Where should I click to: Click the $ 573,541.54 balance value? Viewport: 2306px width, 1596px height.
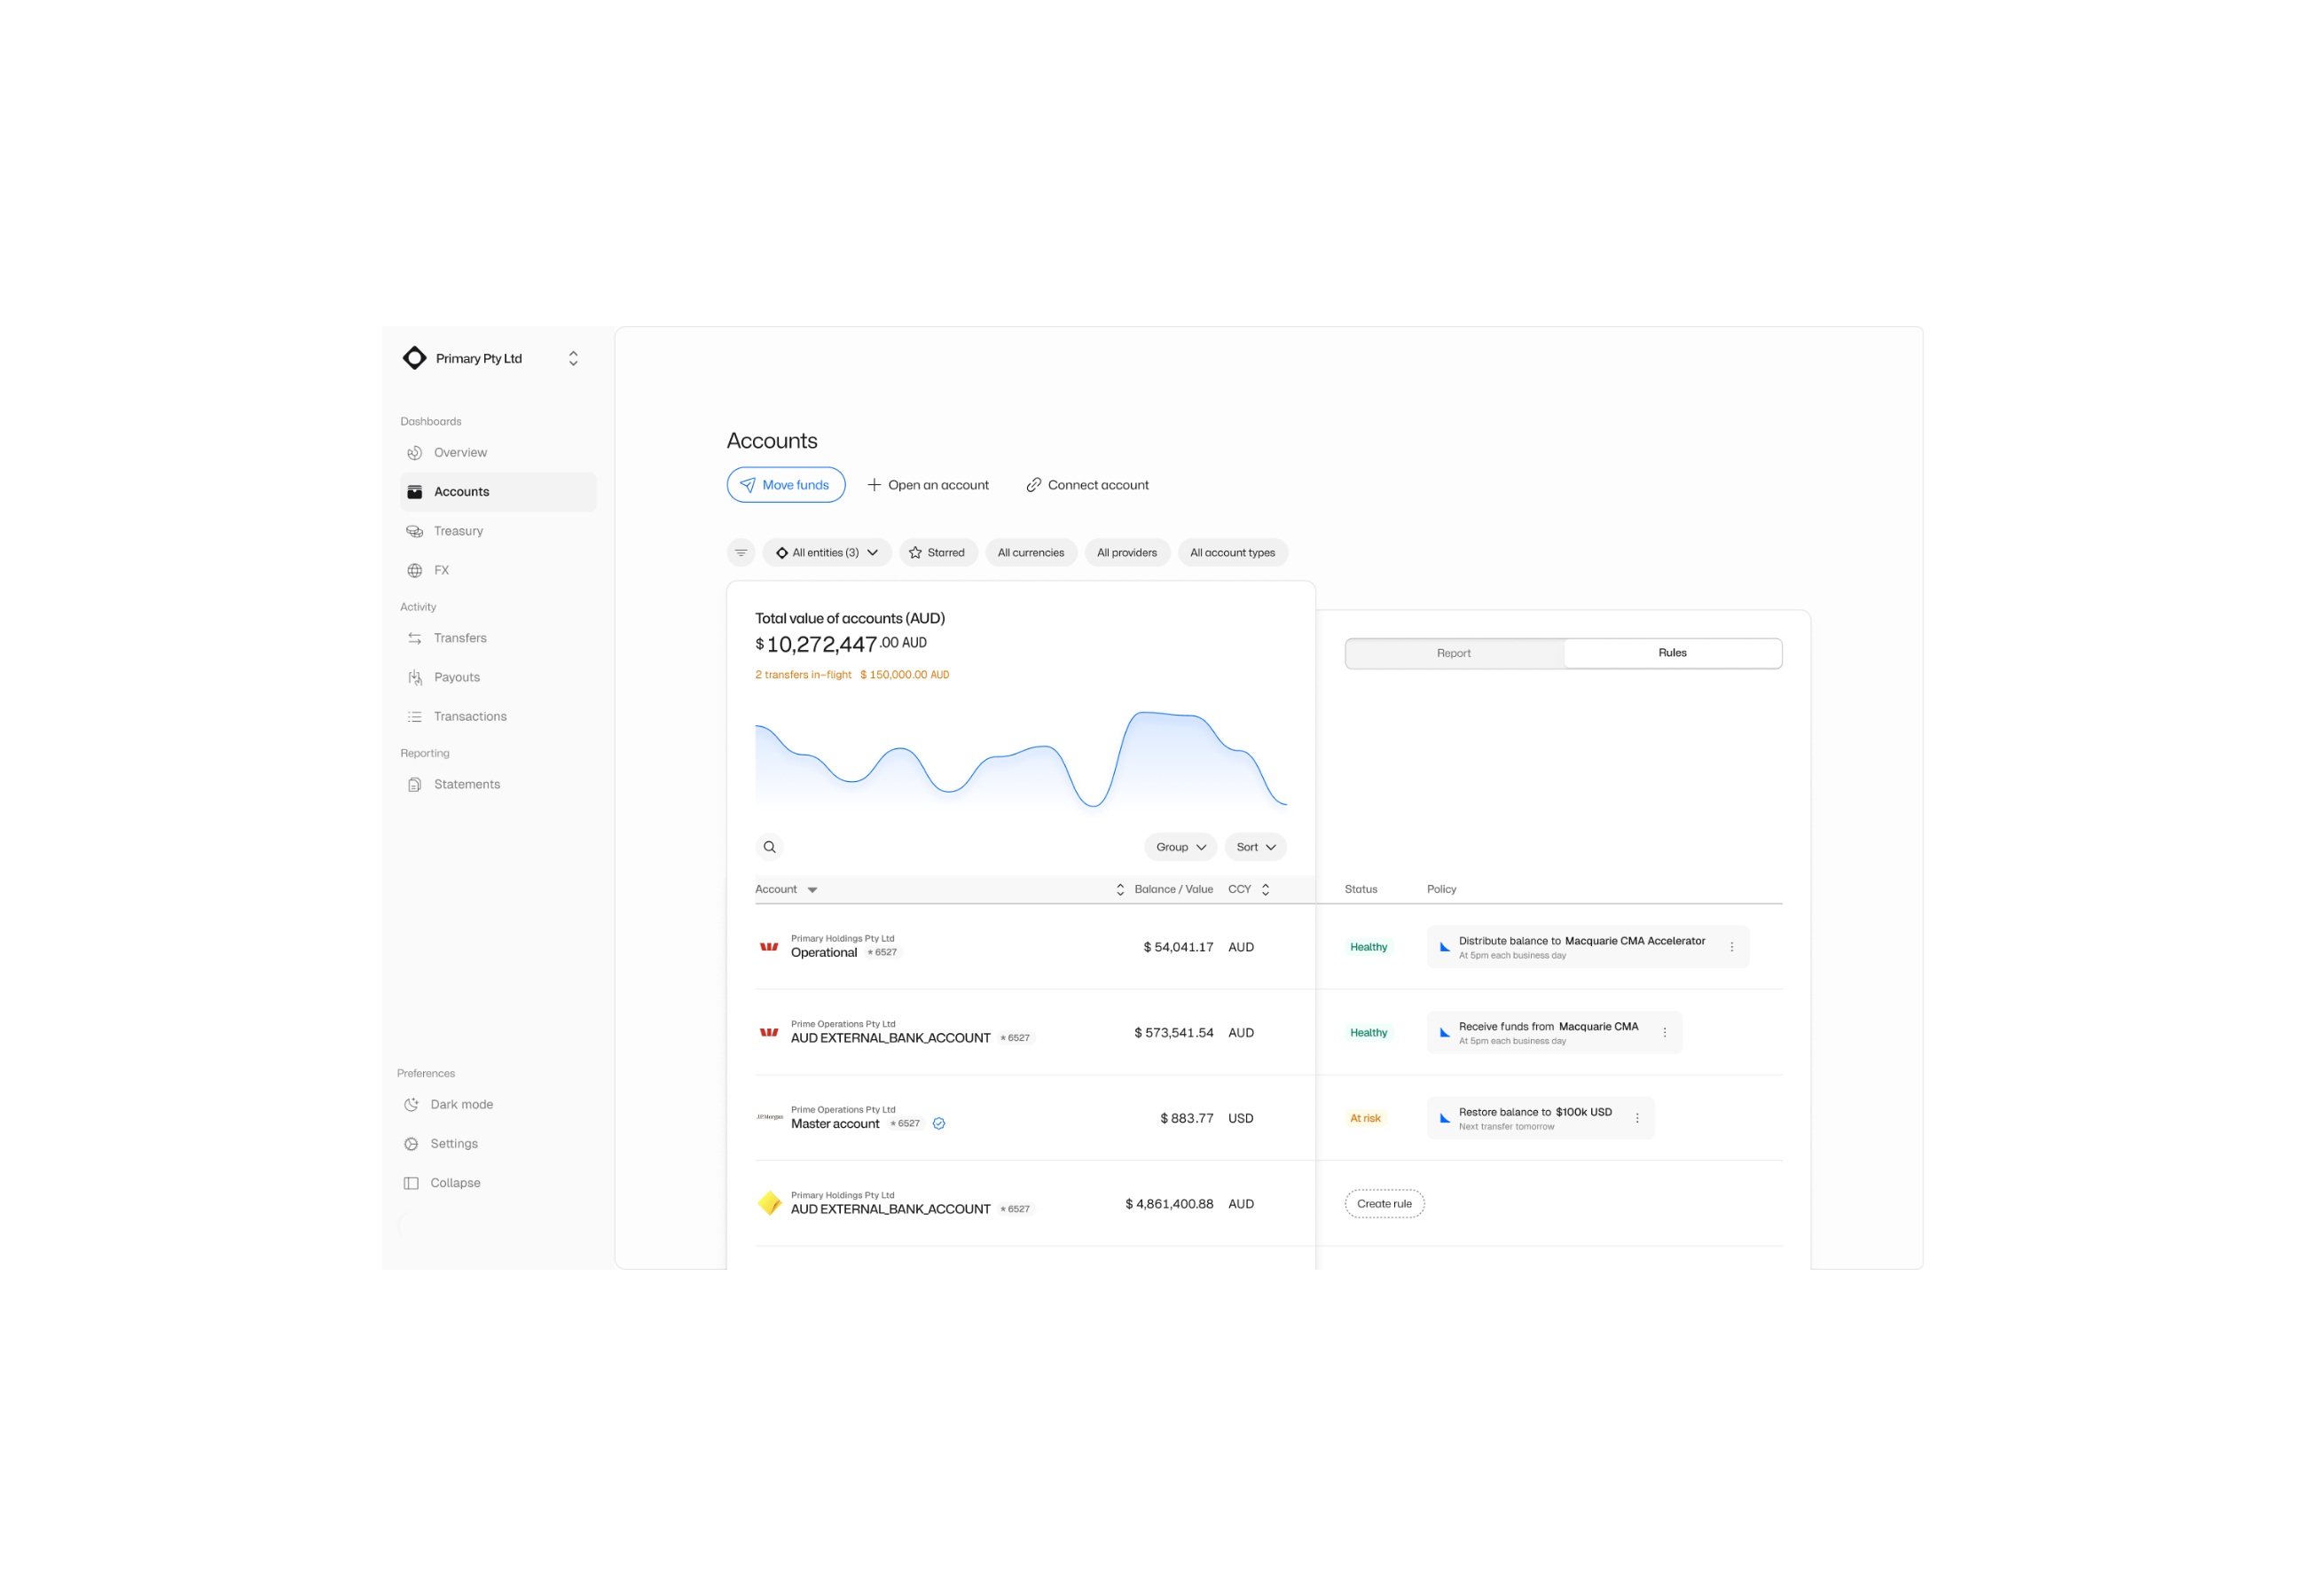(1173, 1032)
